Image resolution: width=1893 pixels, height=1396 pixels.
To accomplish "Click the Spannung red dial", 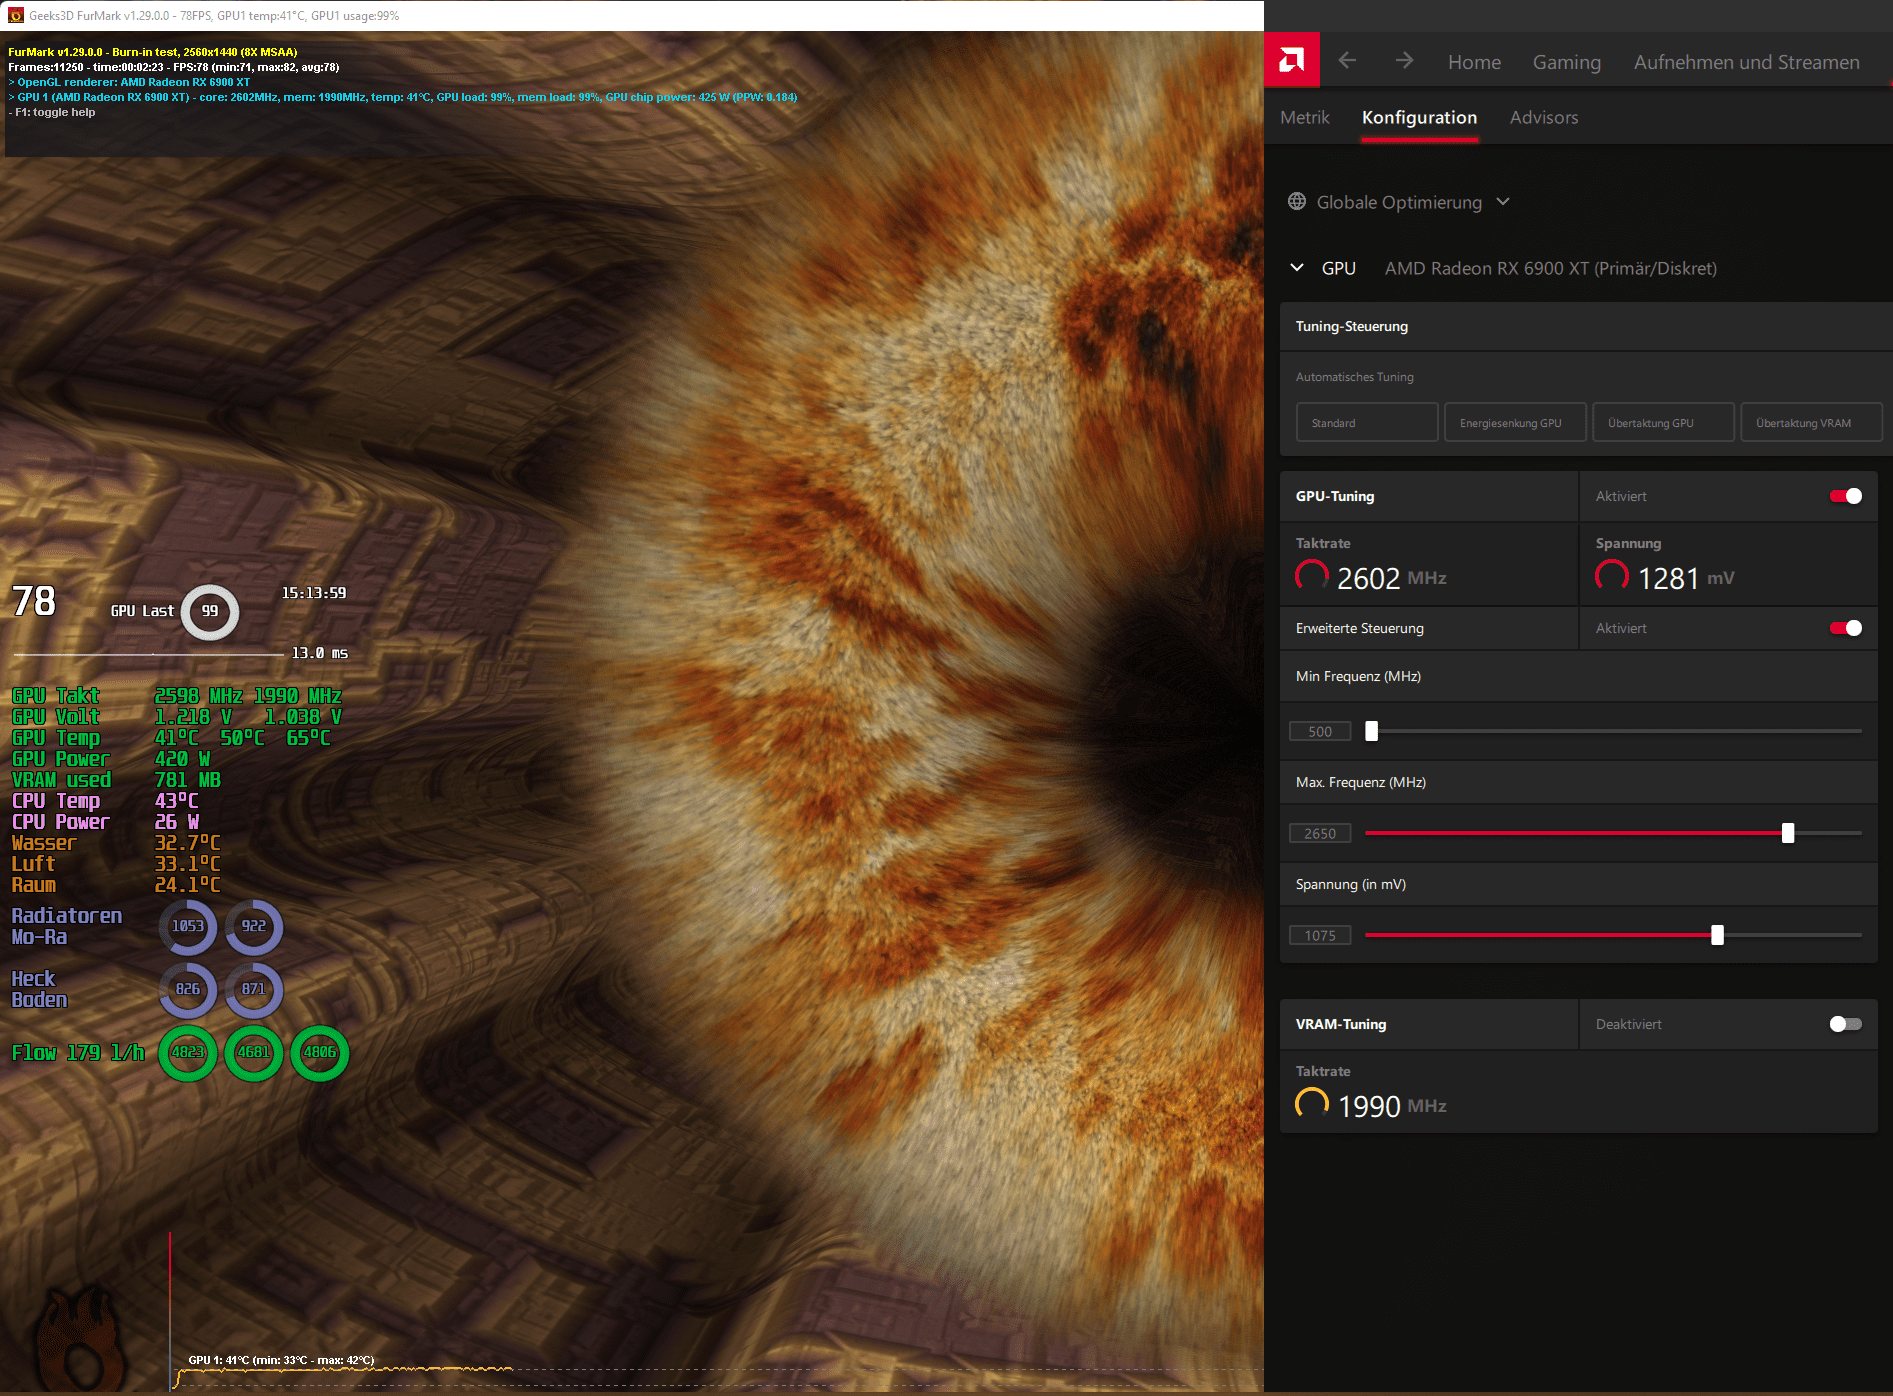I will pyautogui.click(x=1612, y=576).
